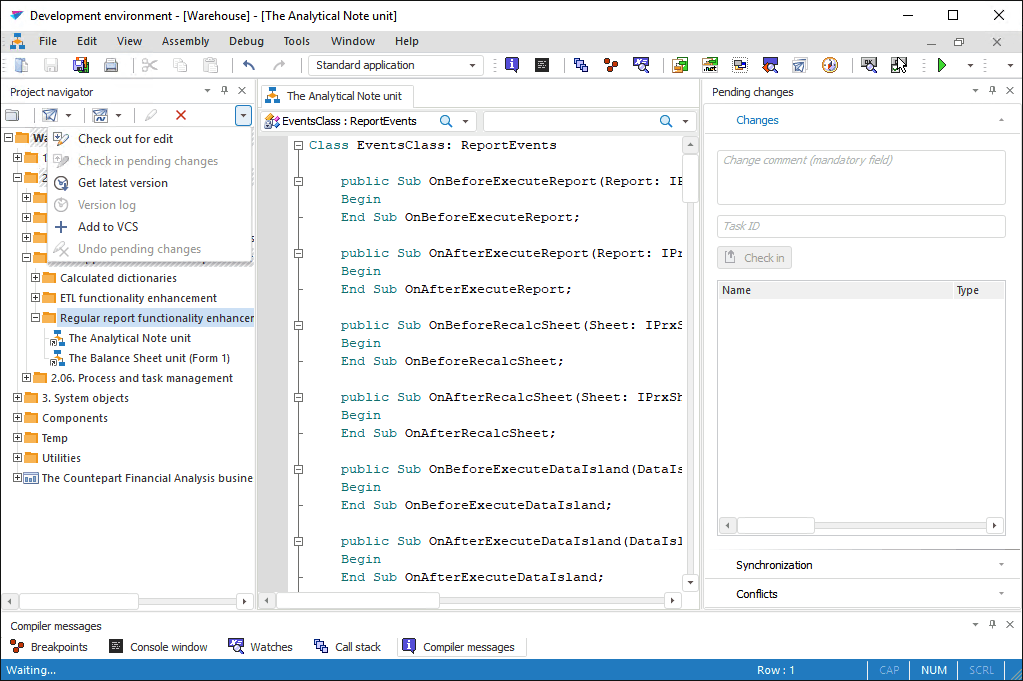Click the .net assembly toolbar icon
Screen dimensions: 1023x681
[x=710, y=65]
